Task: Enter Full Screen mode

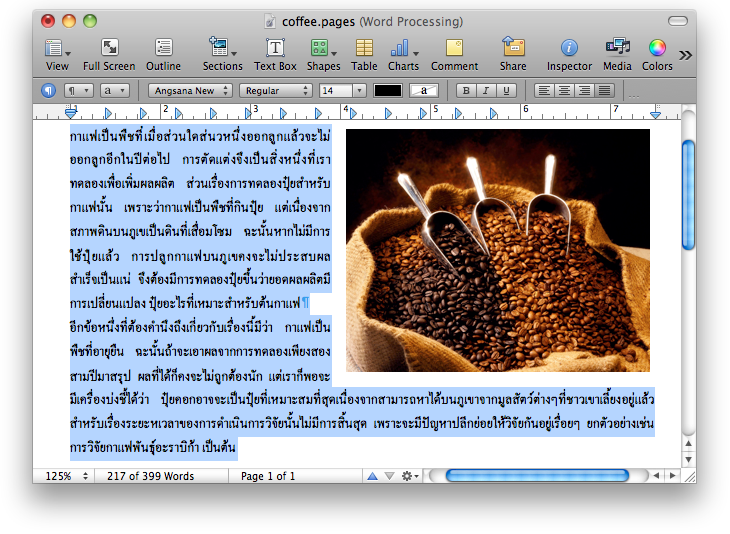Action: (109, 55)
